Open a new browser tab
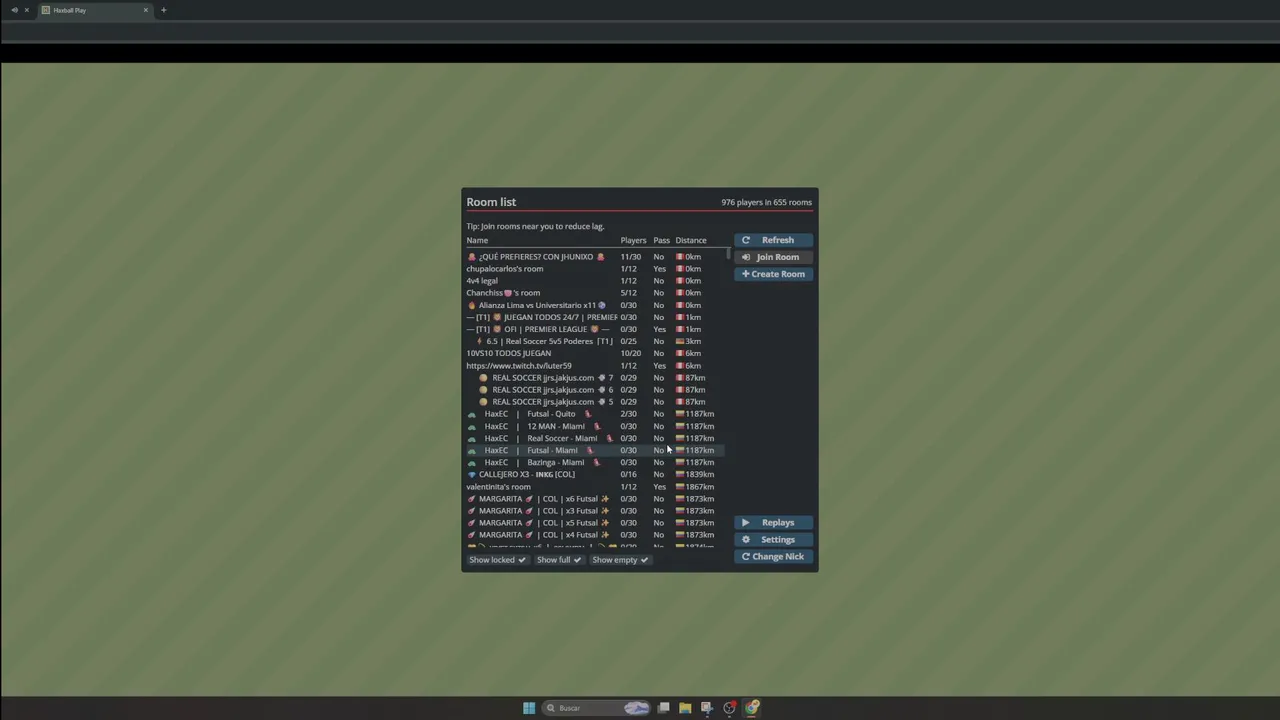The width and height of the screenshot is (1280, 720). pos(164,10)
